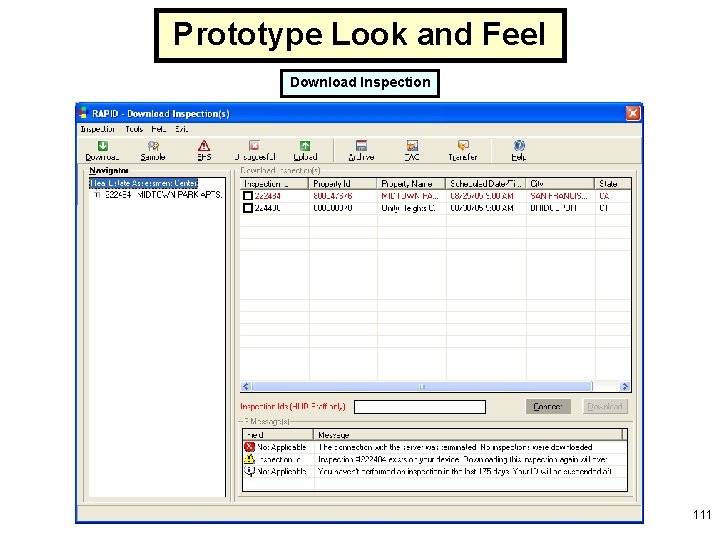Sort by the City column header

coord(560,184)
